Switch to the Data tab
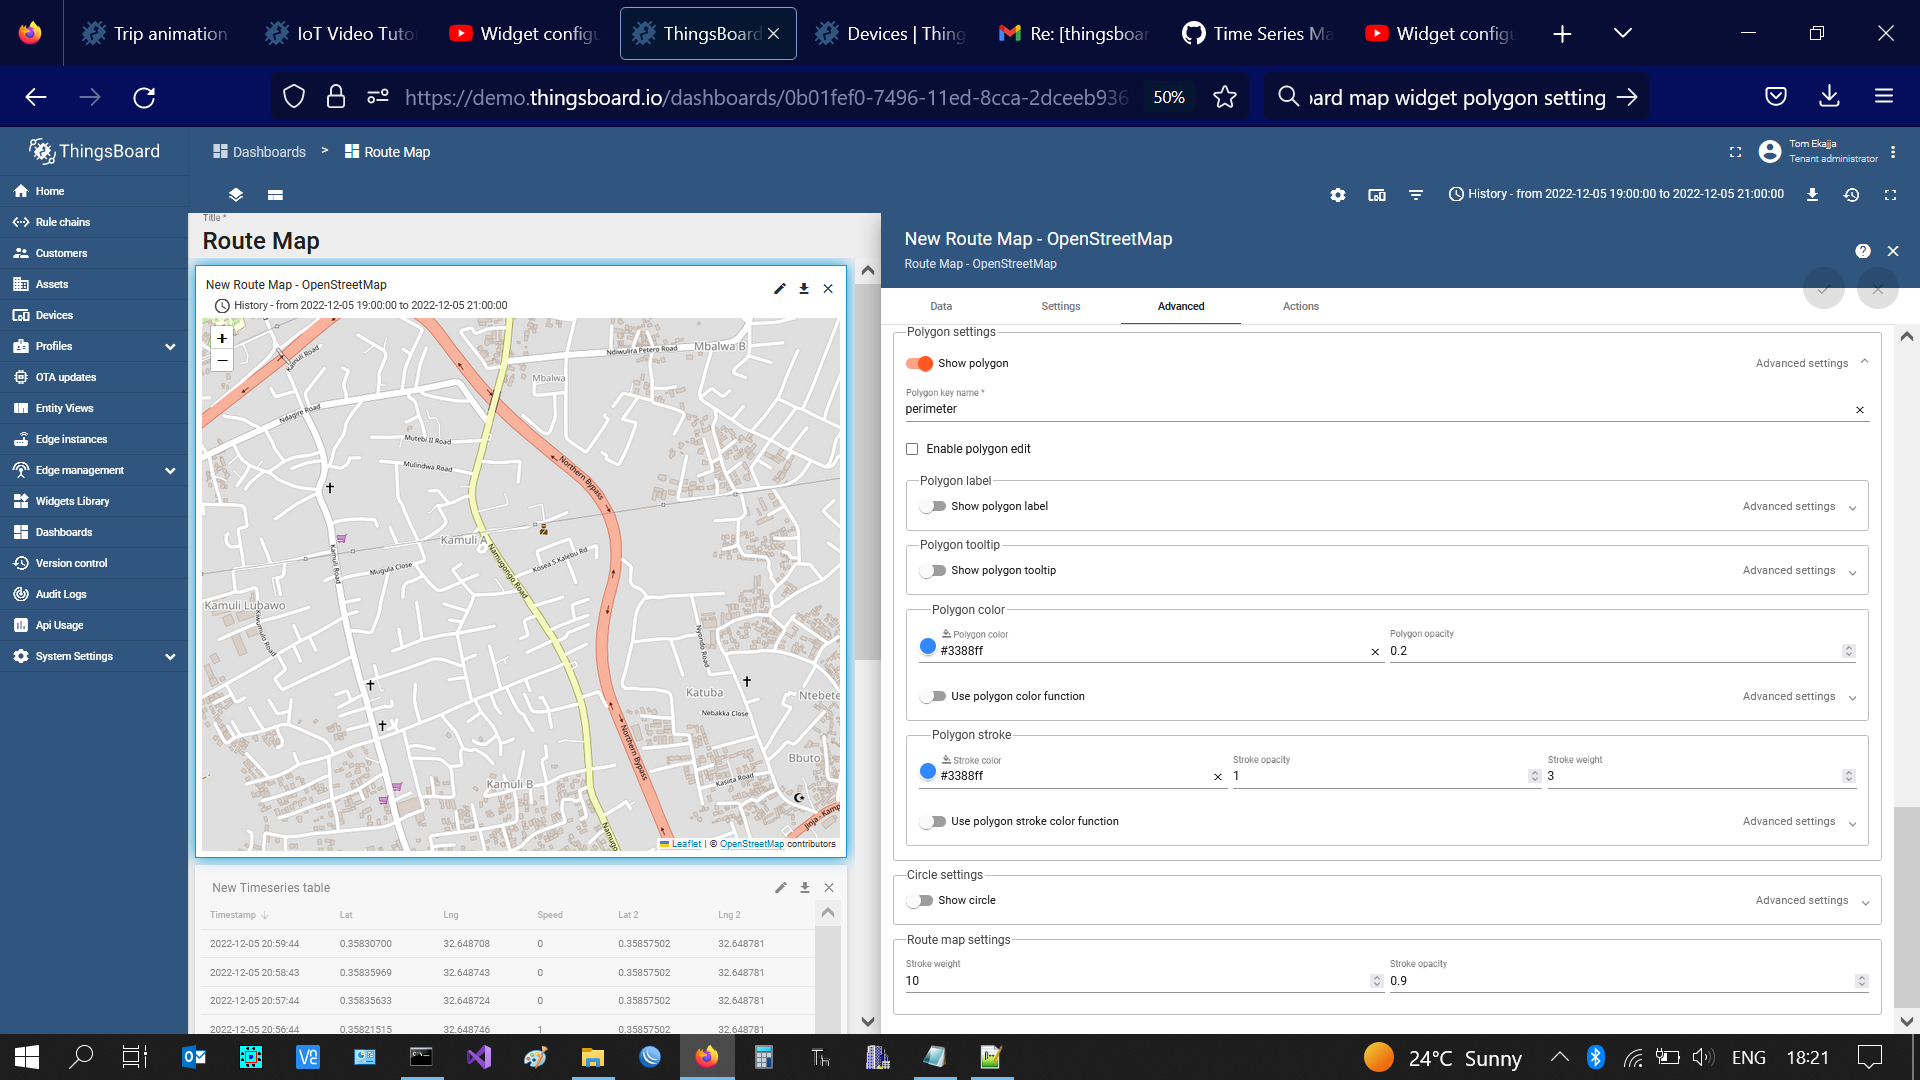Image resolution: width=1920 pixels, height=1080 pixels. click(x=941, y=306)
